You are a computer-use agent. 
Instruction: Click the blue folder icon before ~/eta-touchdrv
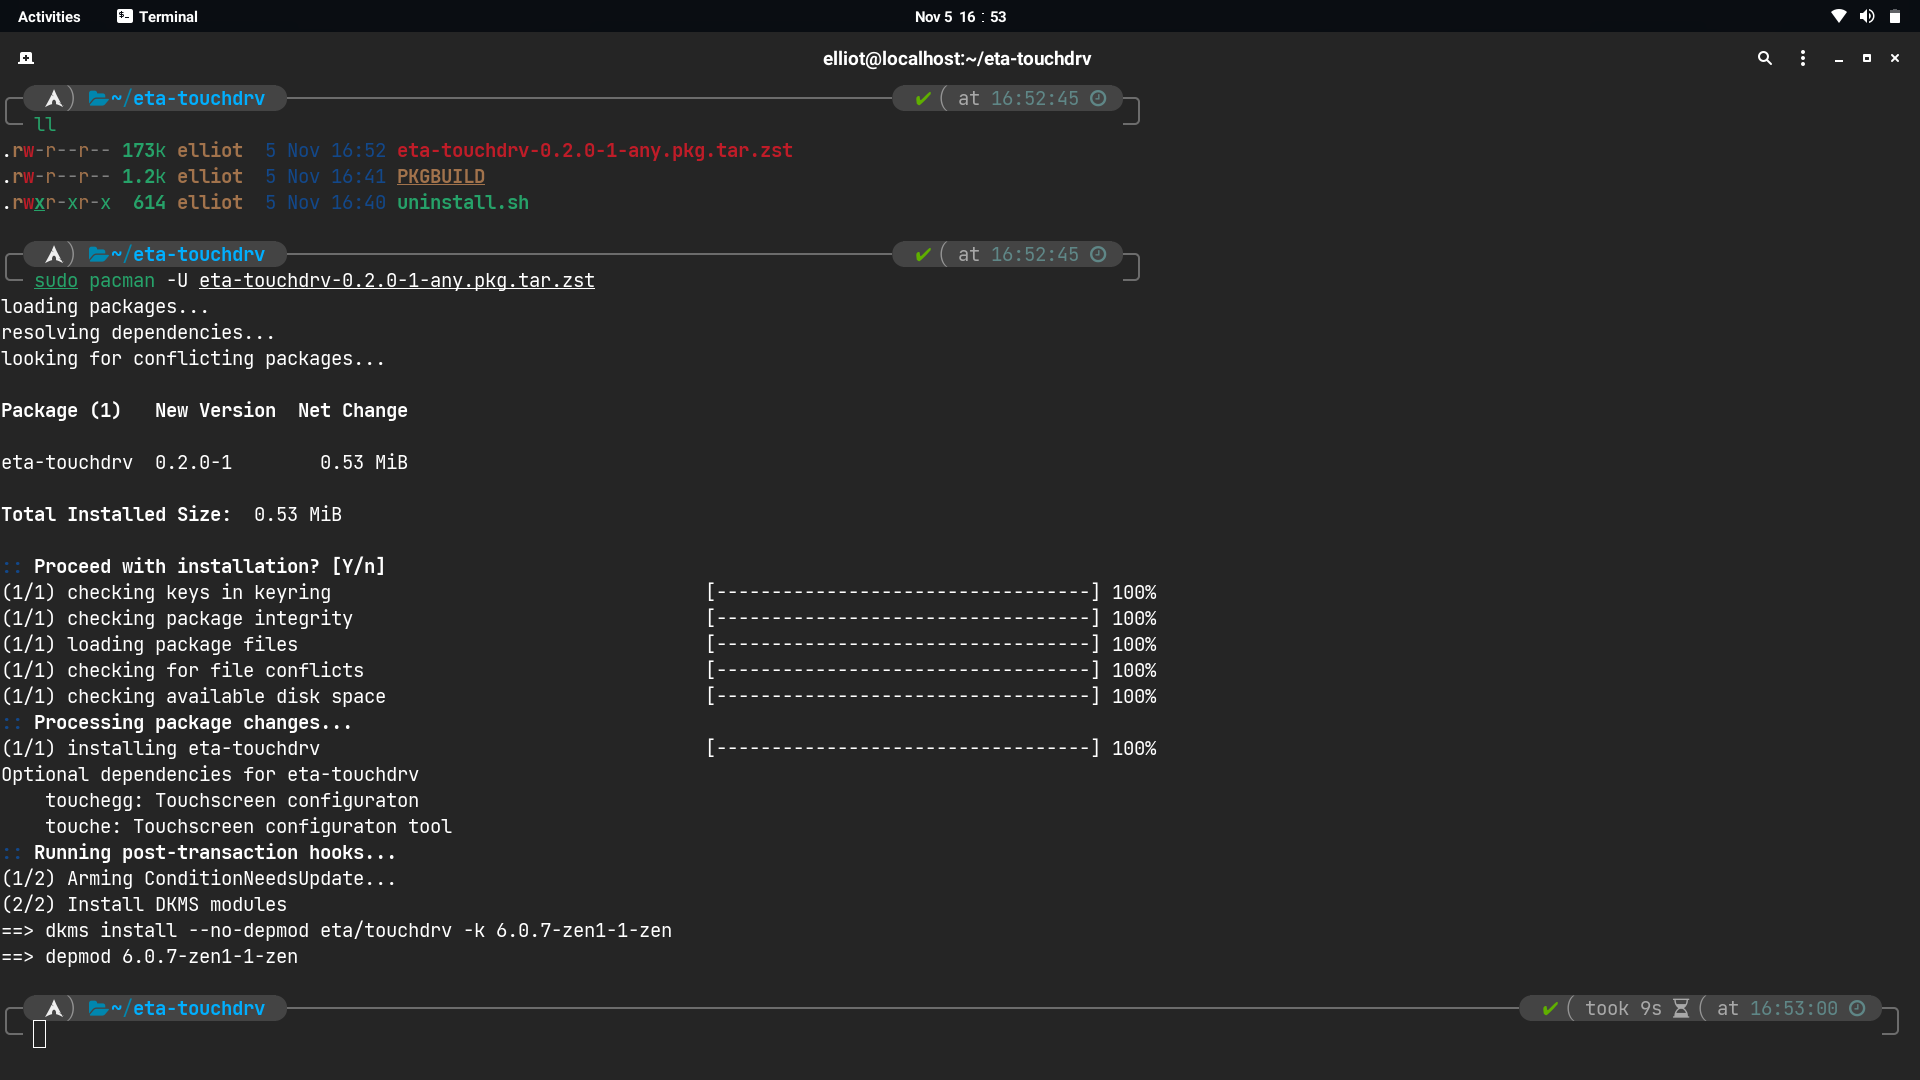(x=97, y=98)
